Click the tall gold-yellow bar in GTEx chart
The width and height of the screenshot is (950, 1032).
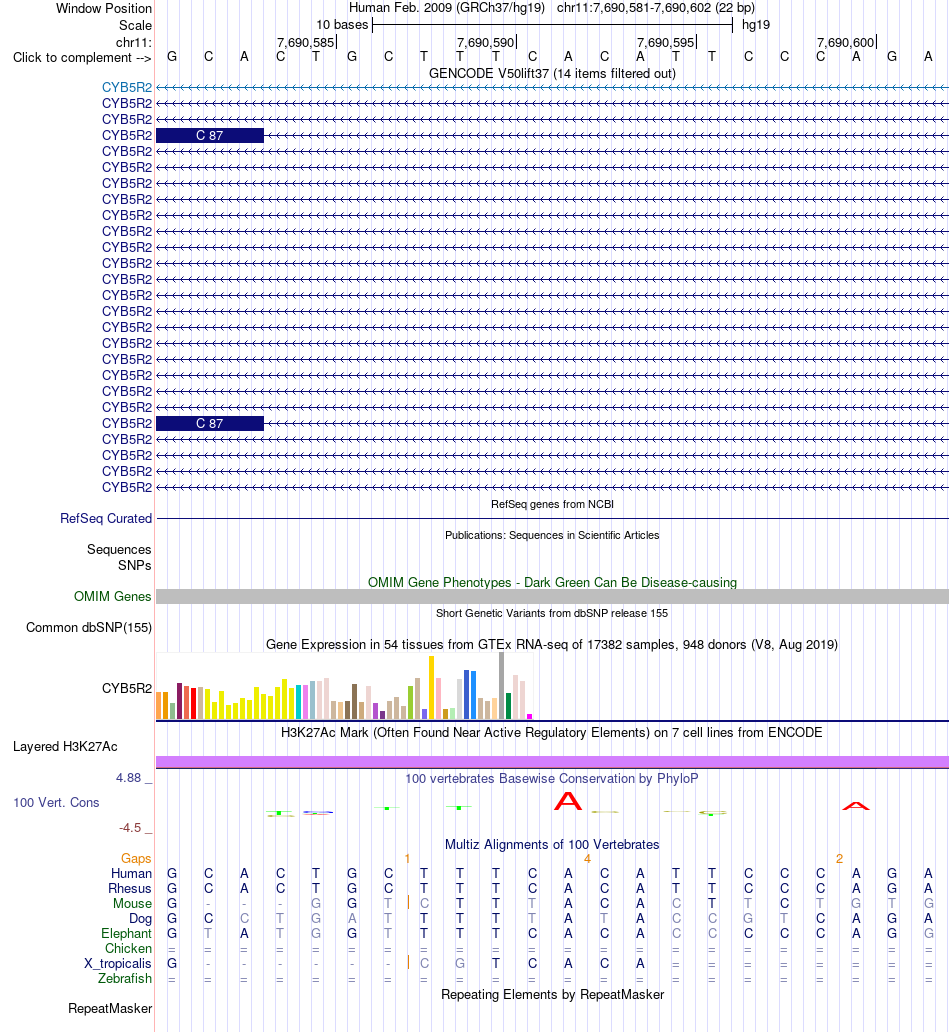pos(432,687)
